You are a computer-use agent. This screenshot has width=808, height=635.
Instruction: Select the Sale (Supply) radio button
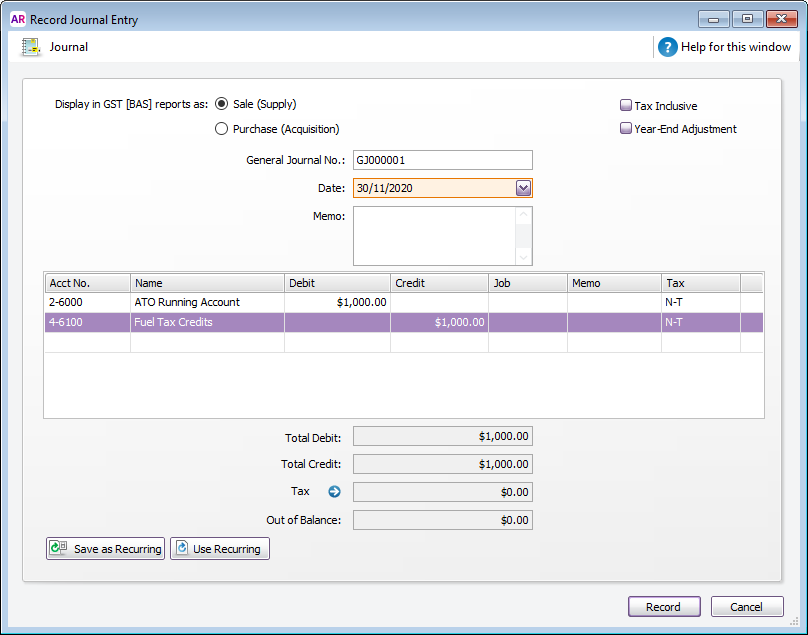221,103
